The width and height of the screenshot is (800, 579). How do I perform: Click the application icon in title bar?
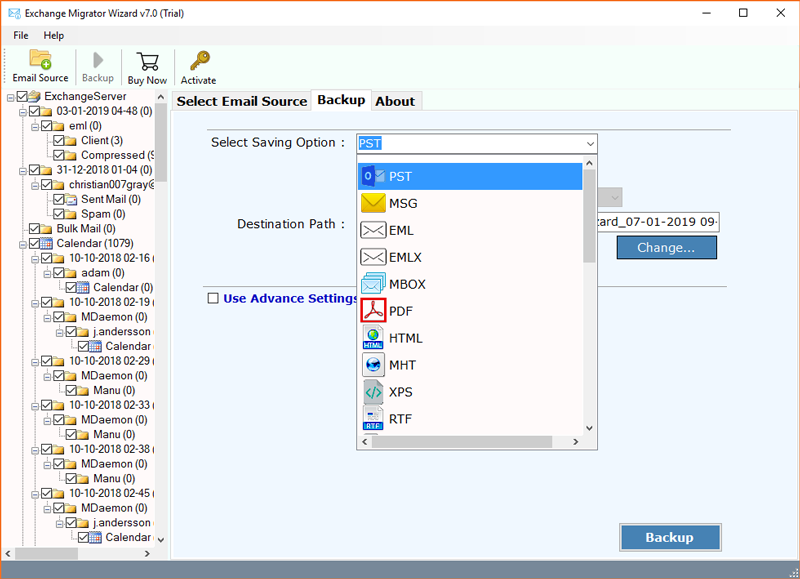pos(14,13)
